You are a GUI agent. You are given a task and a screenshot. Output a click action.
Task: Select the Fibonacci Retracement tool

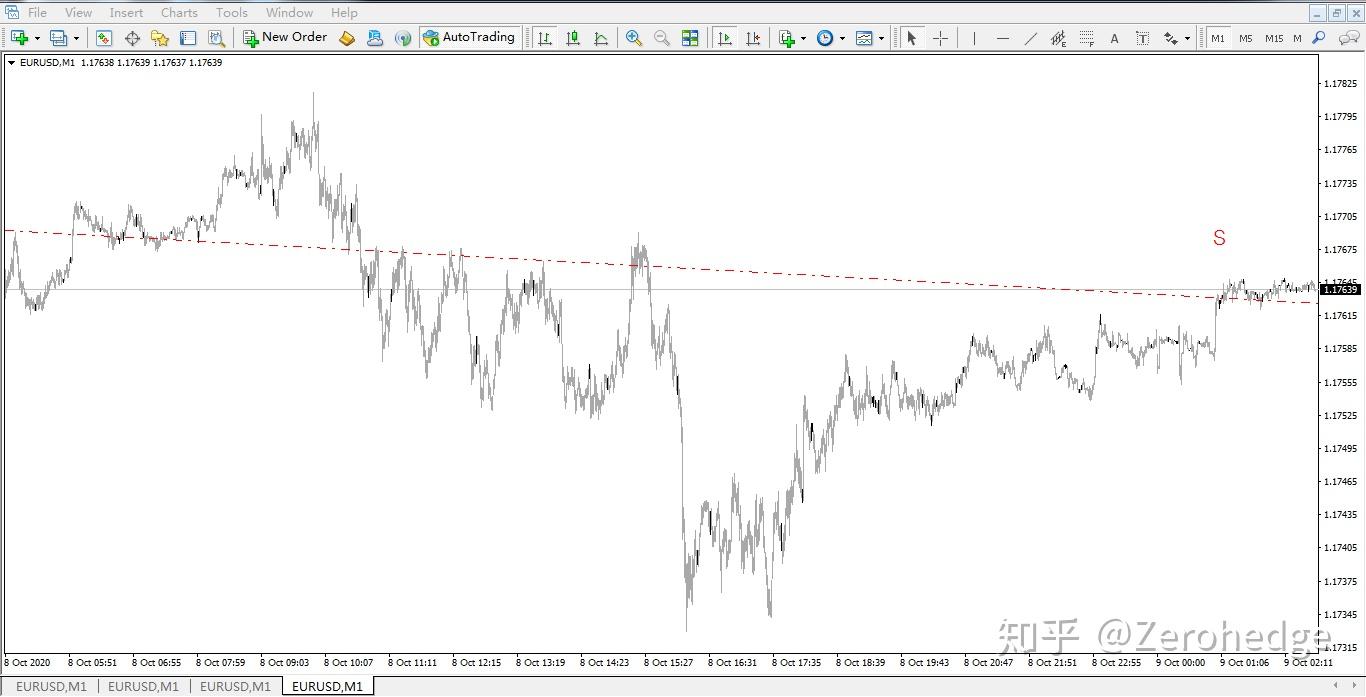pyautogui.click(x=1086, y=38)
